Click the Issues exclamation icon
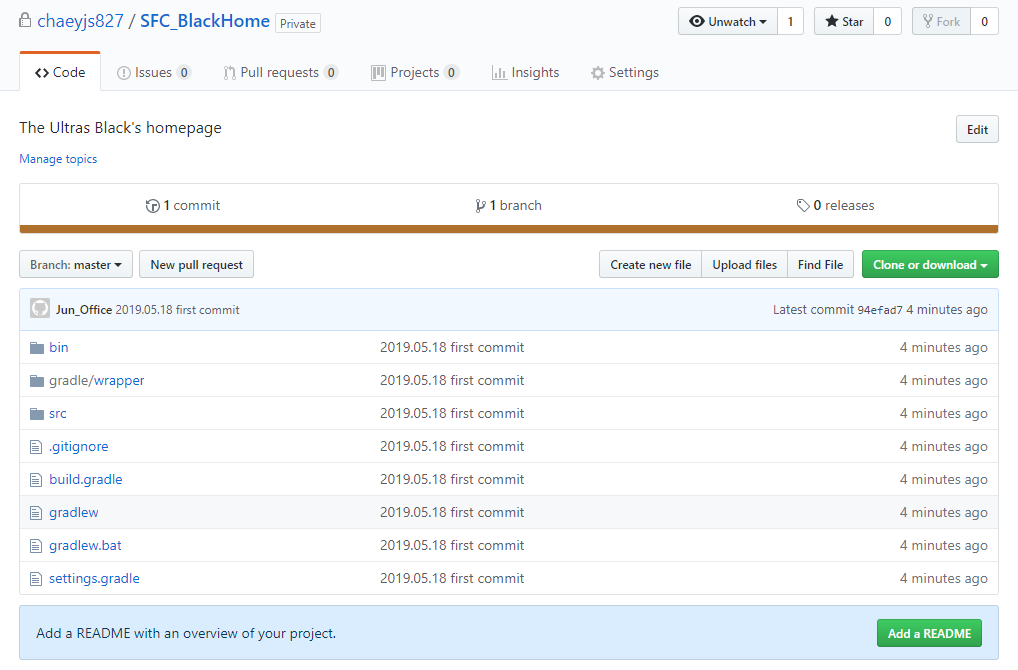 [x=123, y=73]
